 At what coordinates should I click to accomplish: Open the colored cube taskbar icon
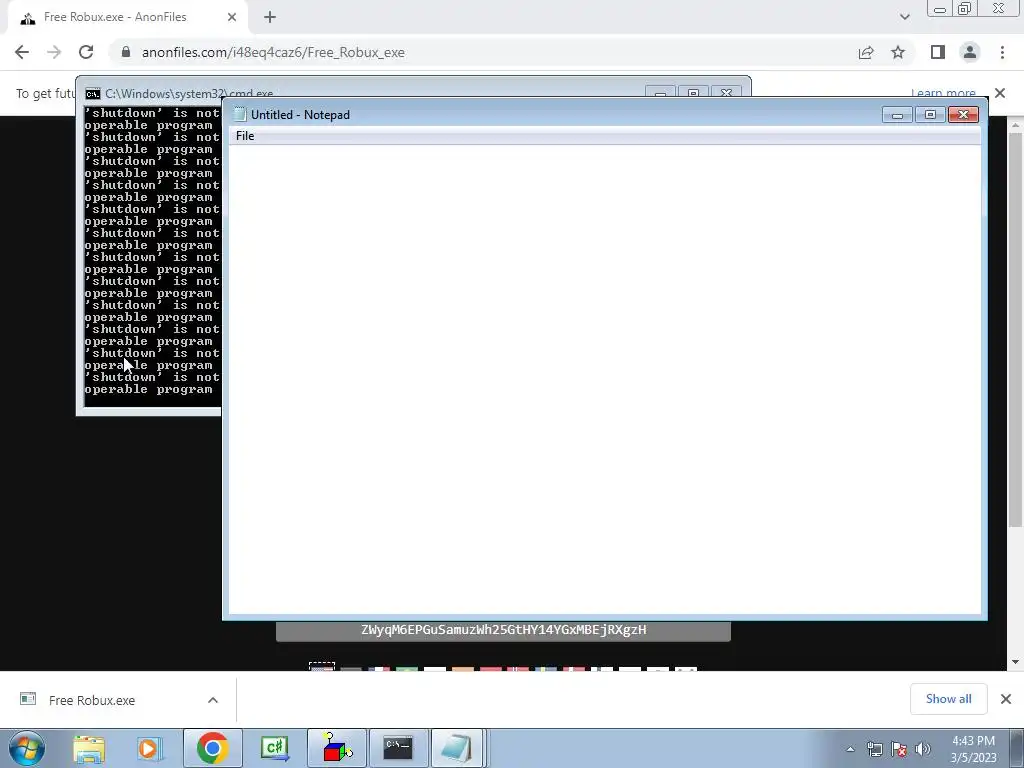pos(336,748)
